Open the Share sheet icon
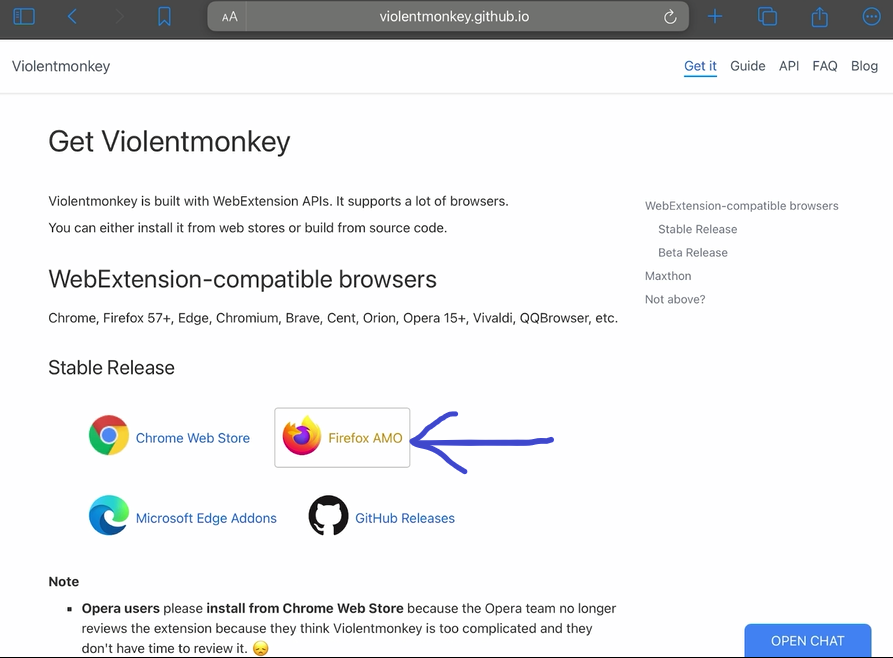 pyautogui.click(x=819, y=17)
